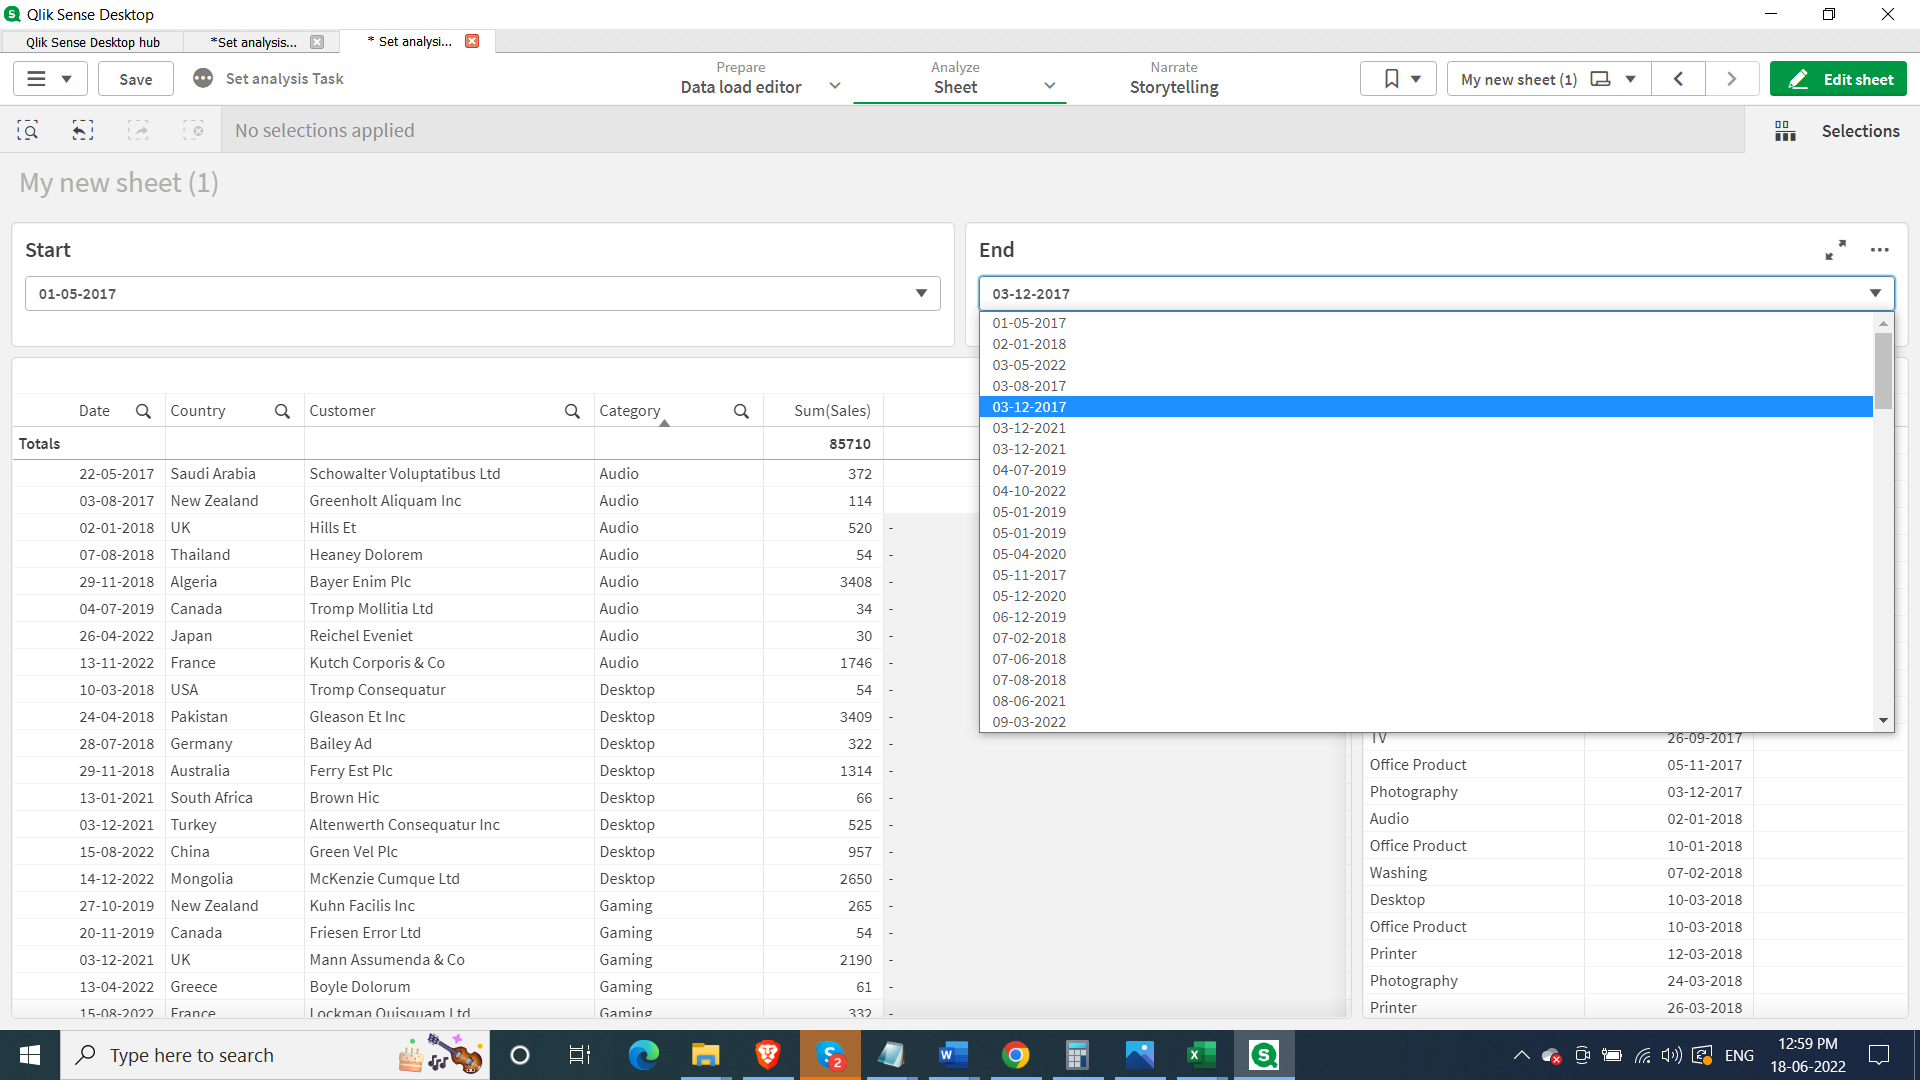Viewport: 1920px width, 1080px height.
Task: Open the Narrate Storytelling view
Action: click(1174, 79)
